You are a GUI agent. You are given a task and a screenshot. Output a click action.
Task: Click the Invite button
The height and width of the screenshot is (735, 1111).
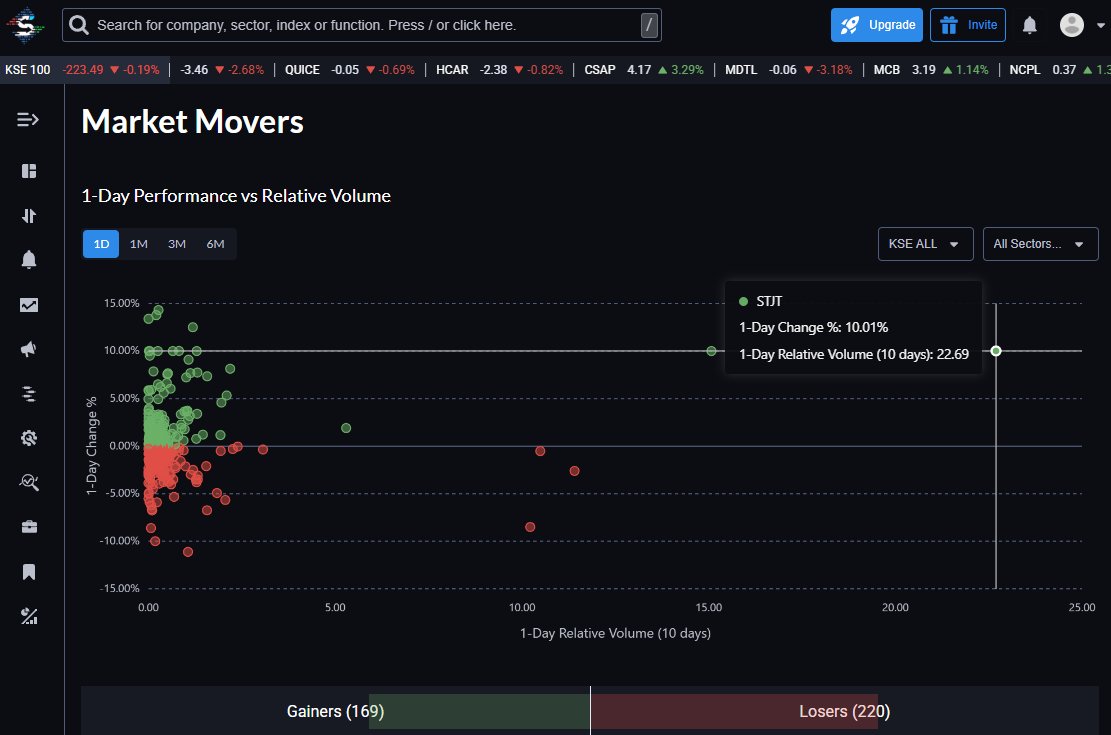point(967,26)
